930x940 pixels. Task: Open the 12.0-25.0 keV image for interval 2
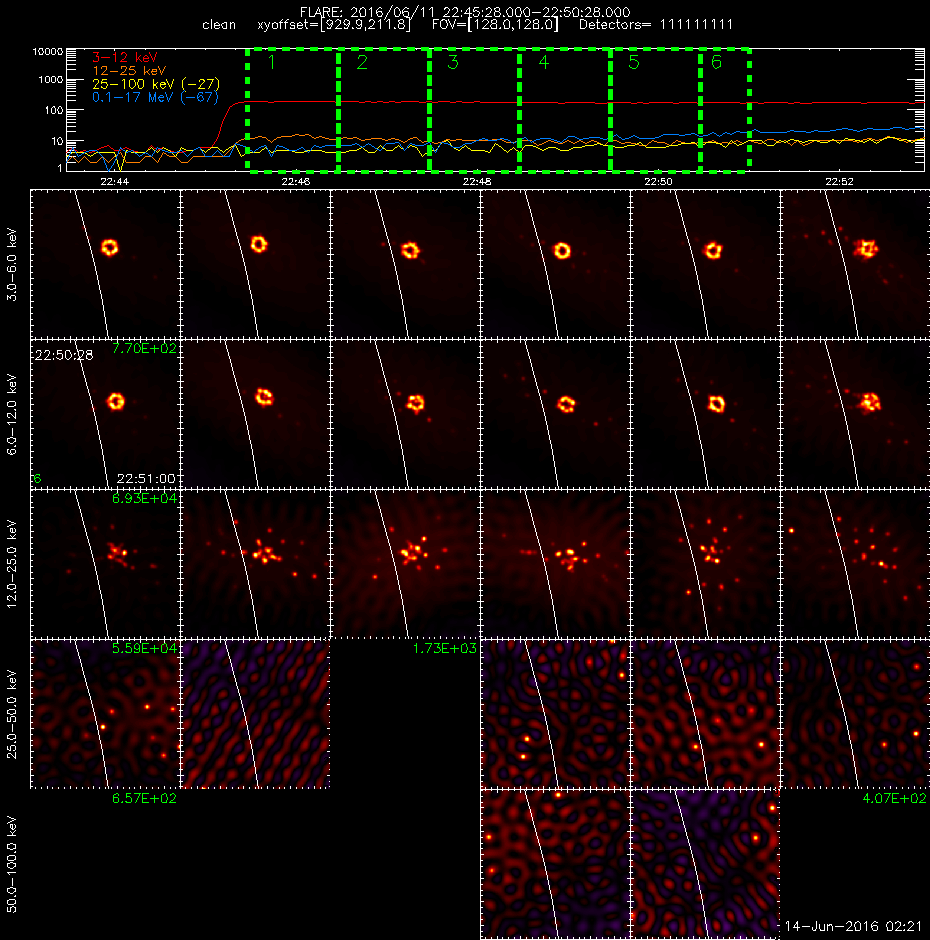(255, 564)
